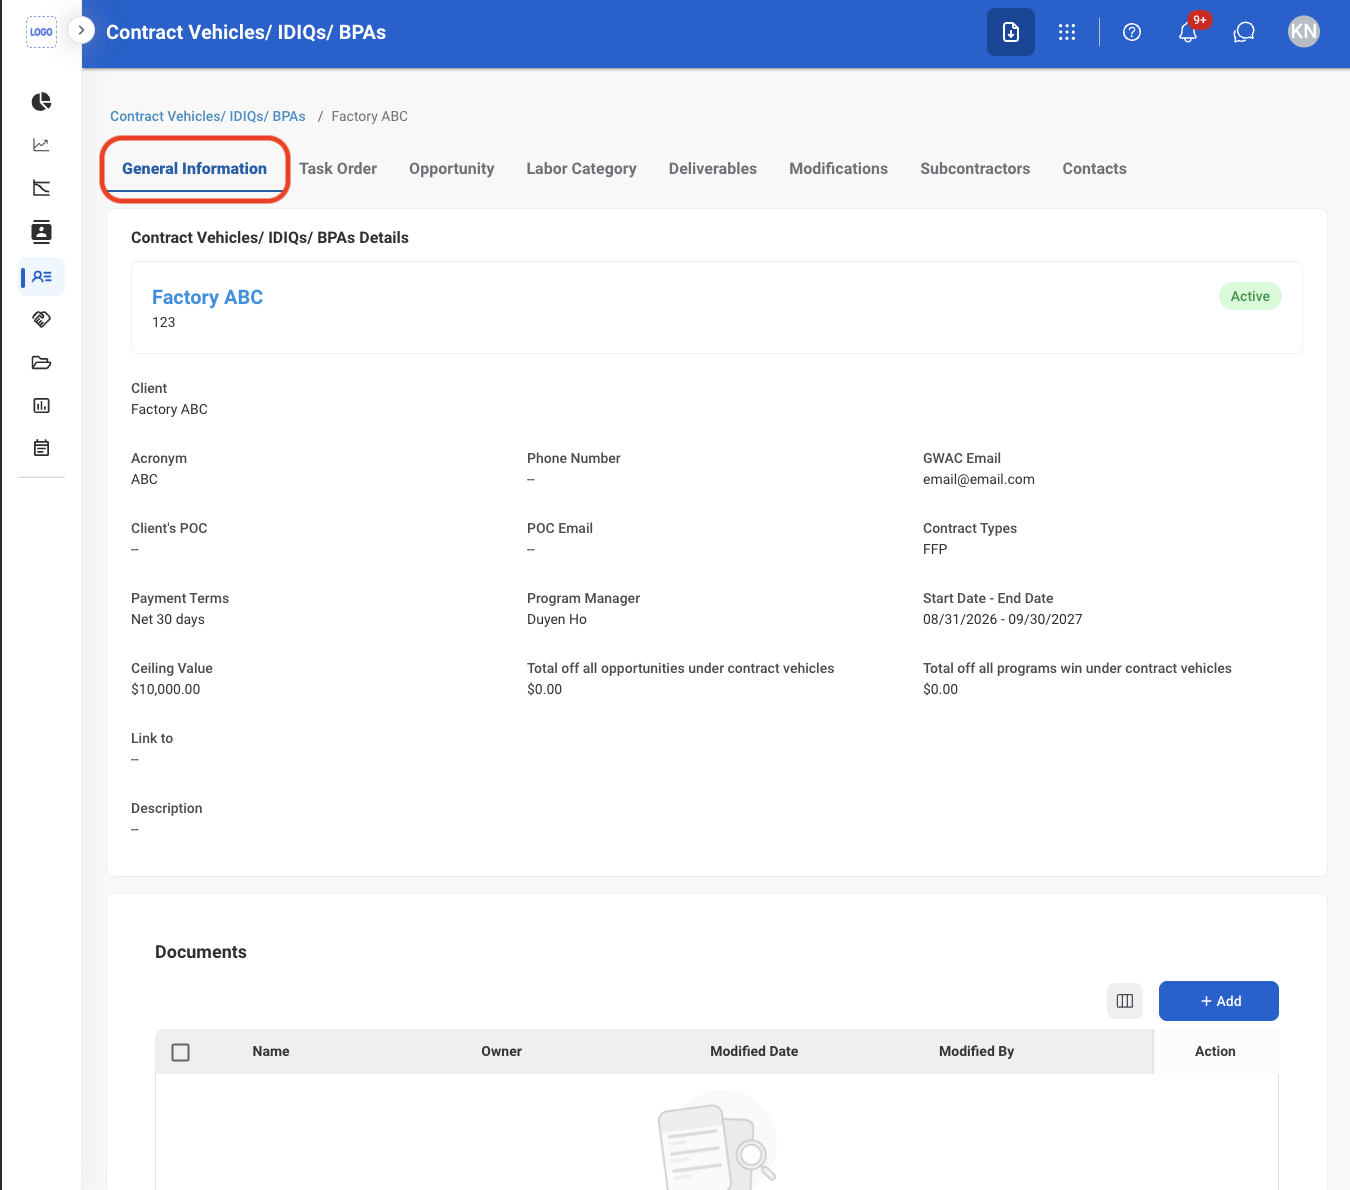Viewport: 1350px width, 1190px height.
Task: Click the LOGO icon in the sidebar
Action: (41, 32)
